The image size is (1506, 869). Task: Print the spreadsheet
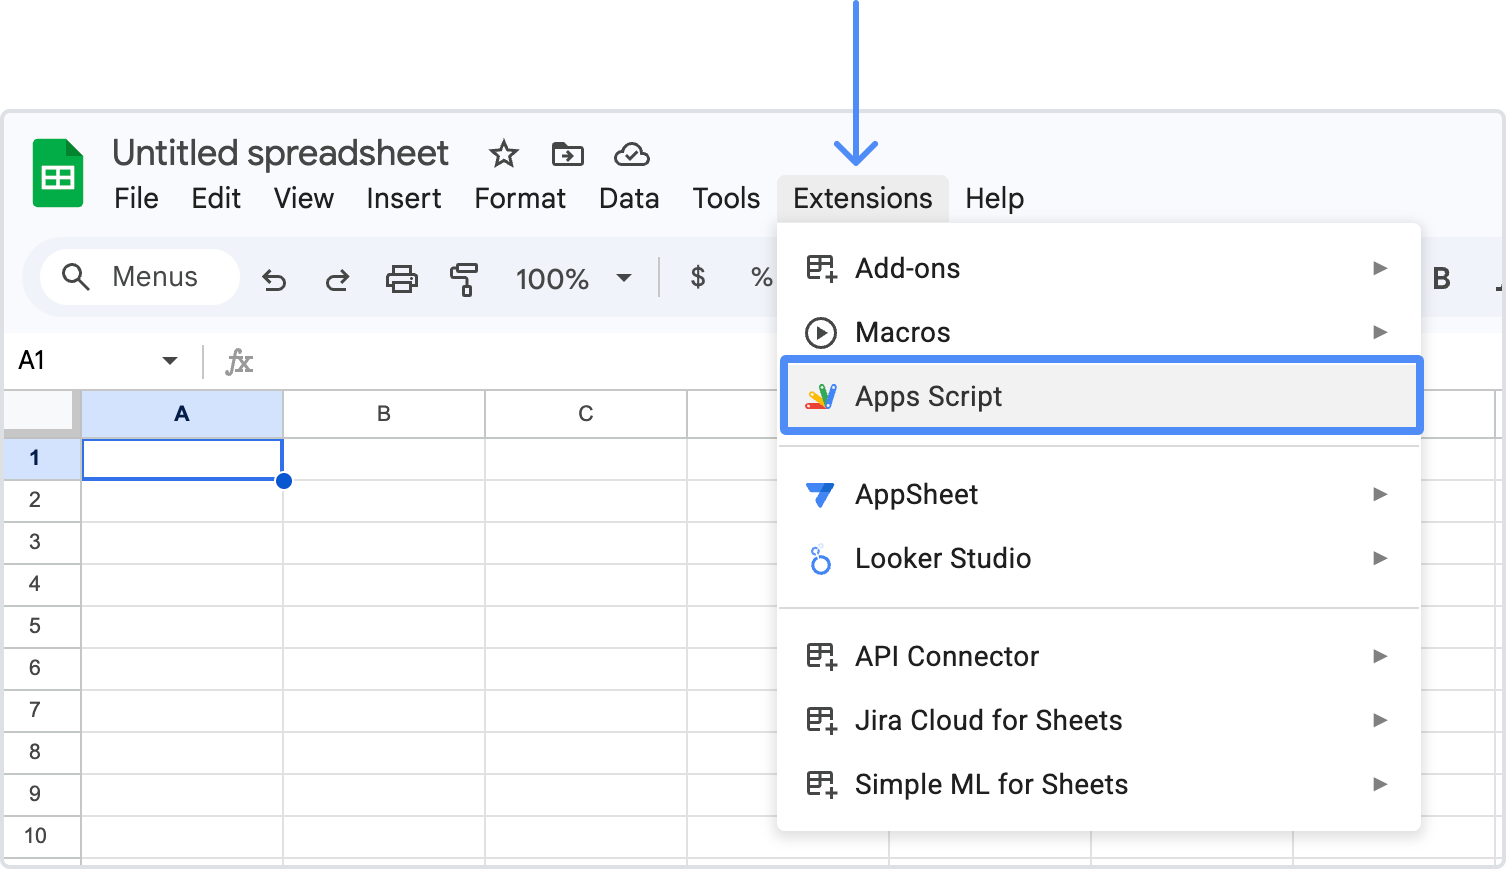point(402,278)
